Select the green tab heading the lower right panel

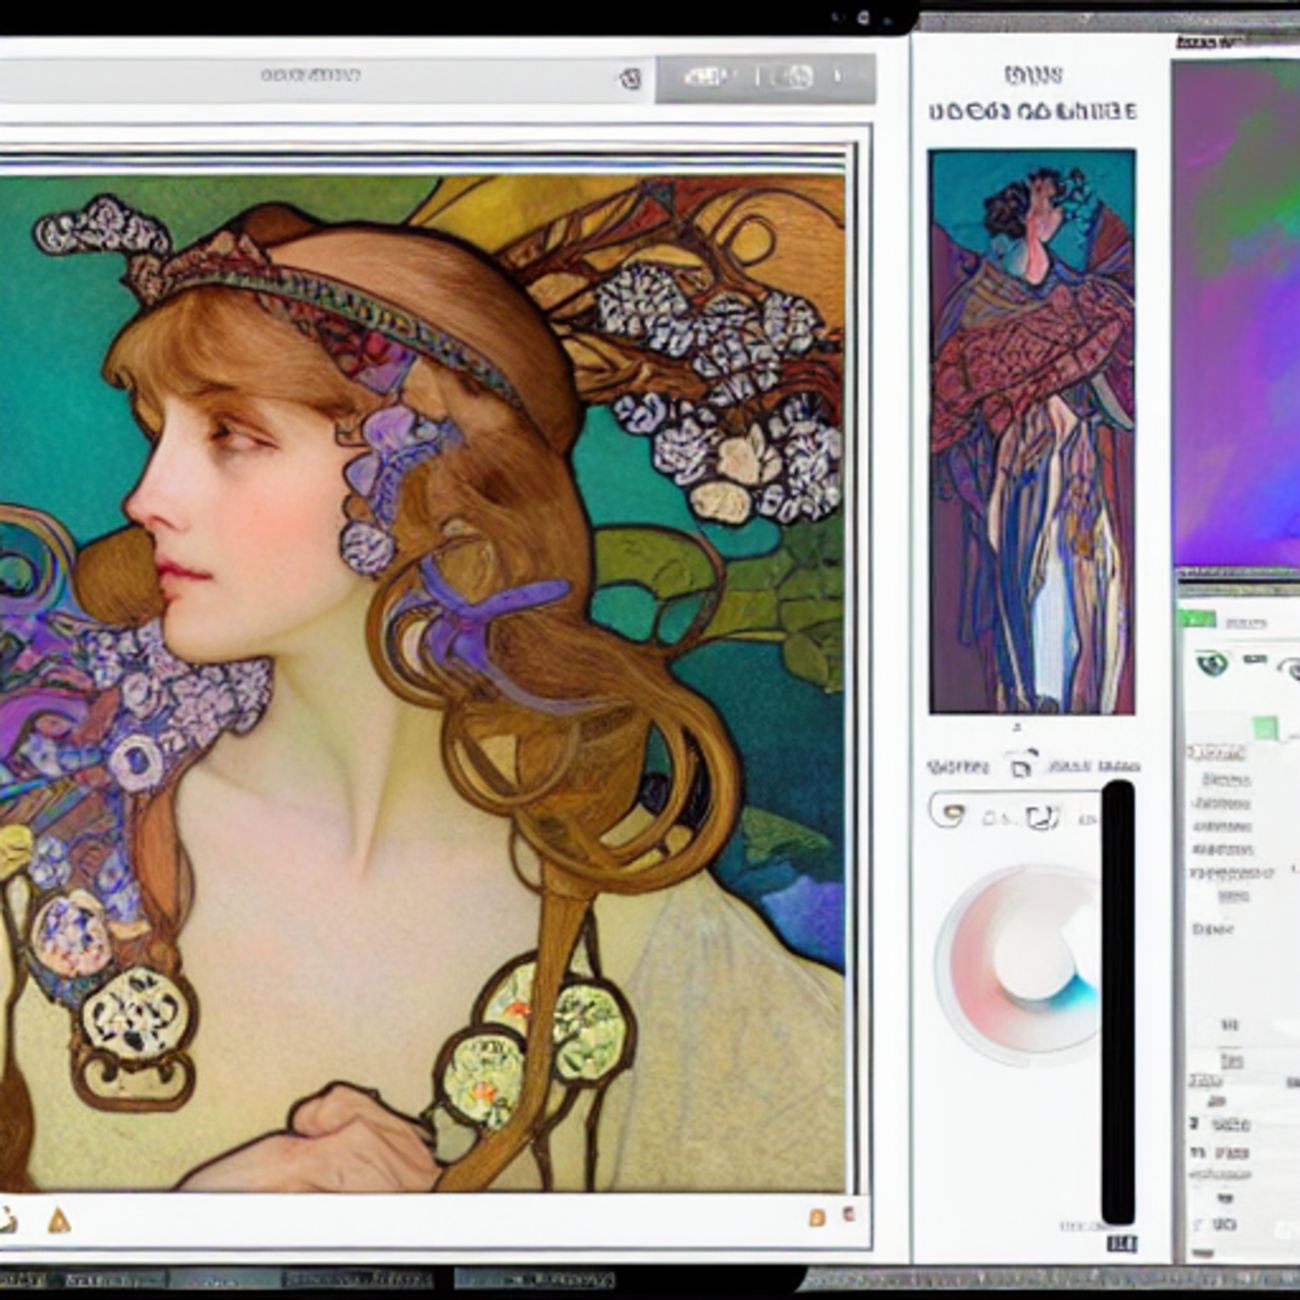coord(1196,619)
